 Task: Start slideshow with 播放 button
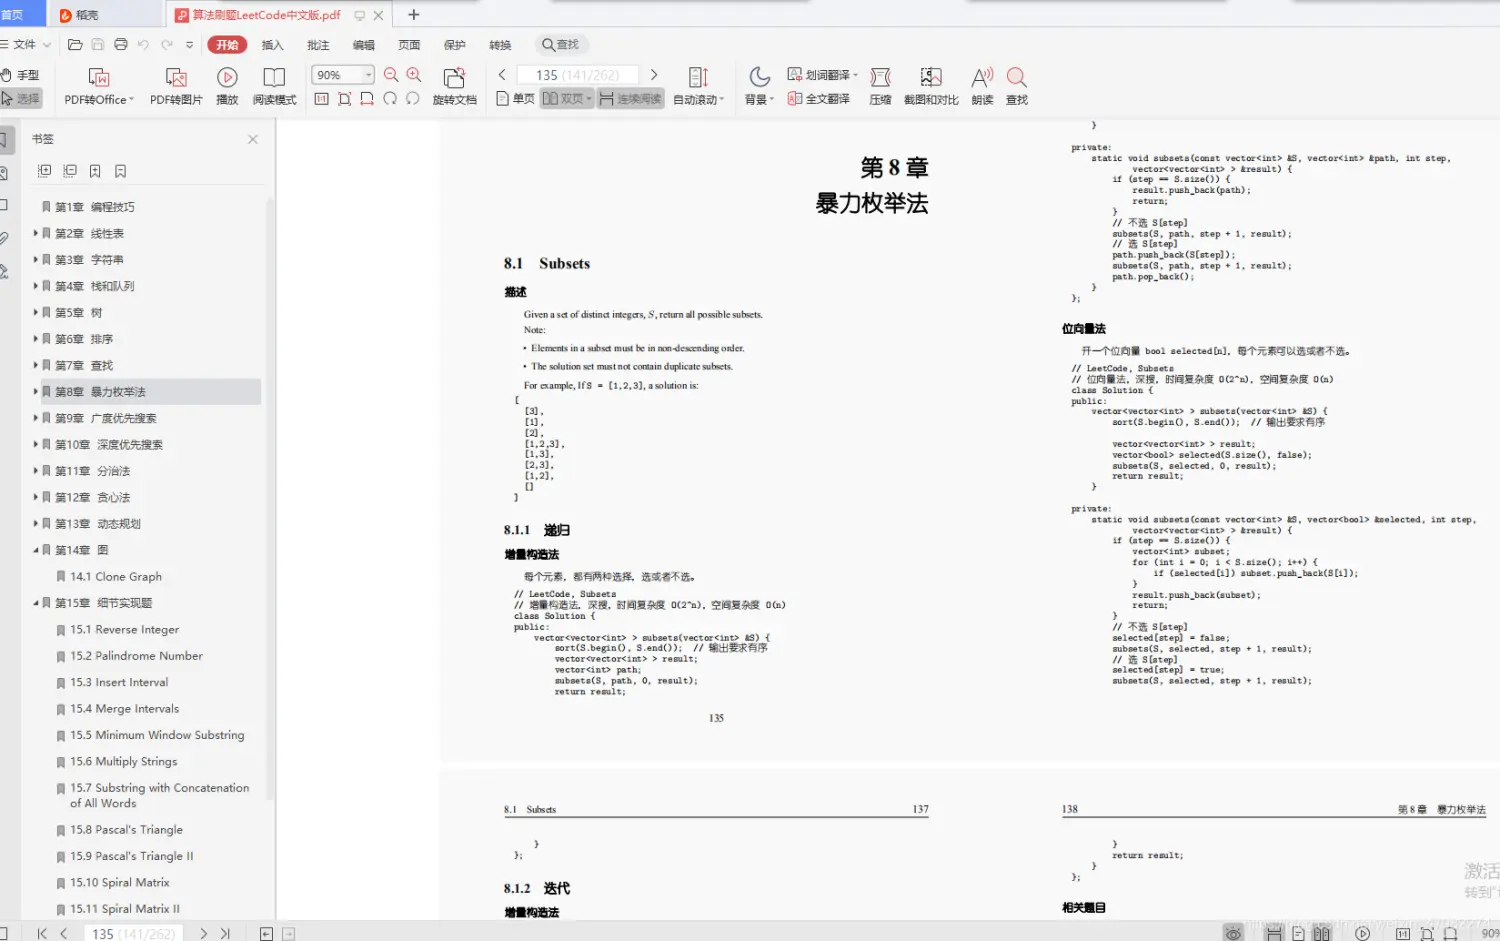pyautogui.click(x=227, y=86)
